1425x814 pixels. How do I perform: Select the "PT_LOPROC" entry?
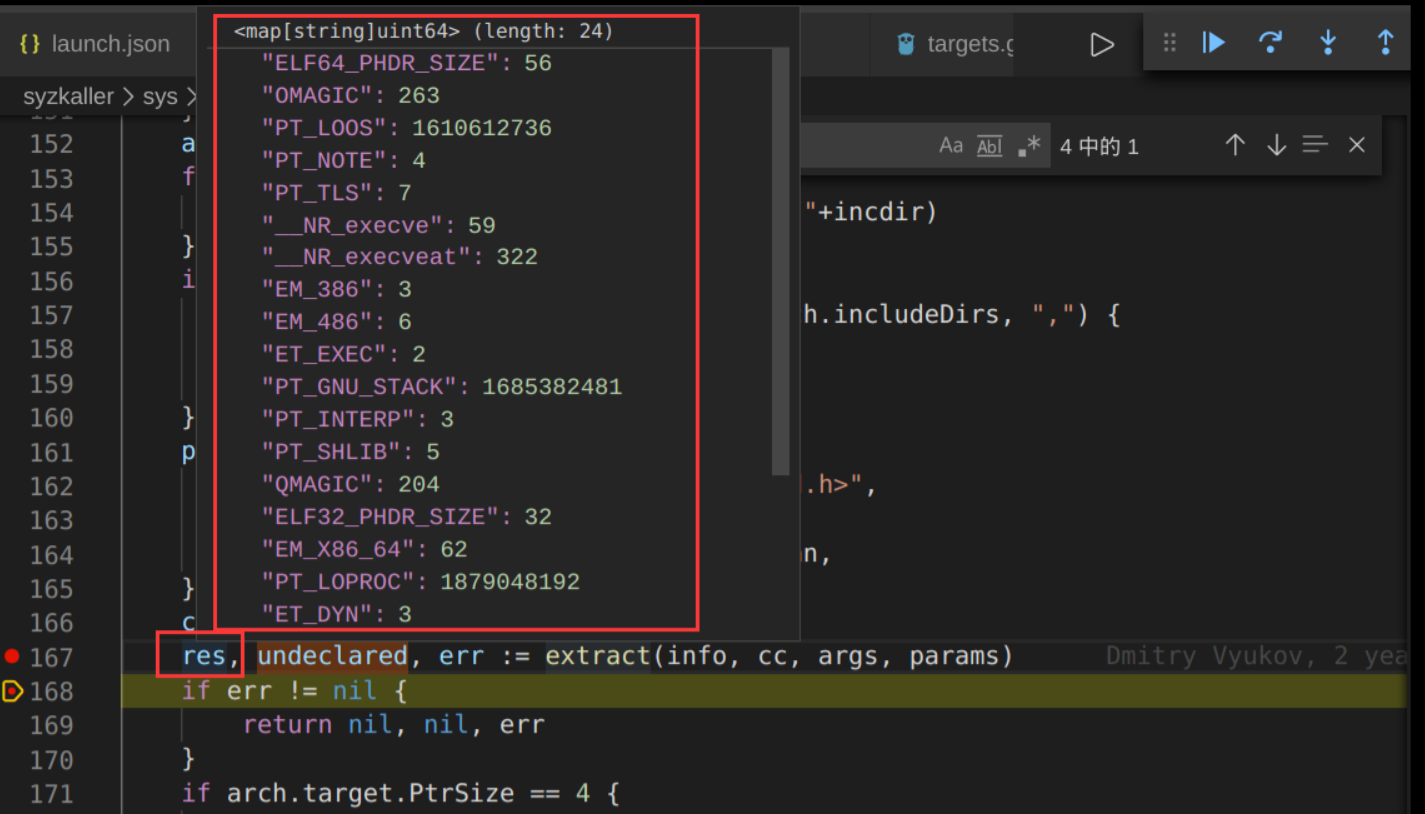coord(421,581)
